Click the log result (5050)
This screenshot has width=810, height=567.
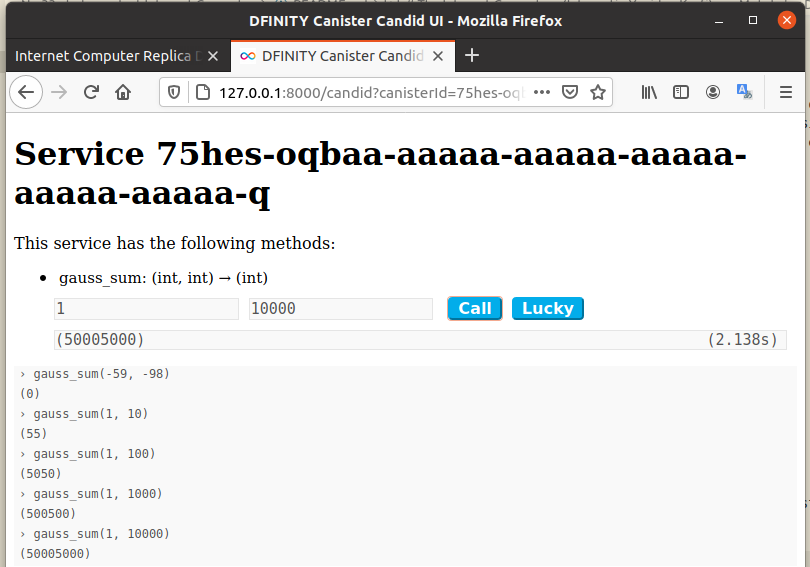click(x=41, y=474)
